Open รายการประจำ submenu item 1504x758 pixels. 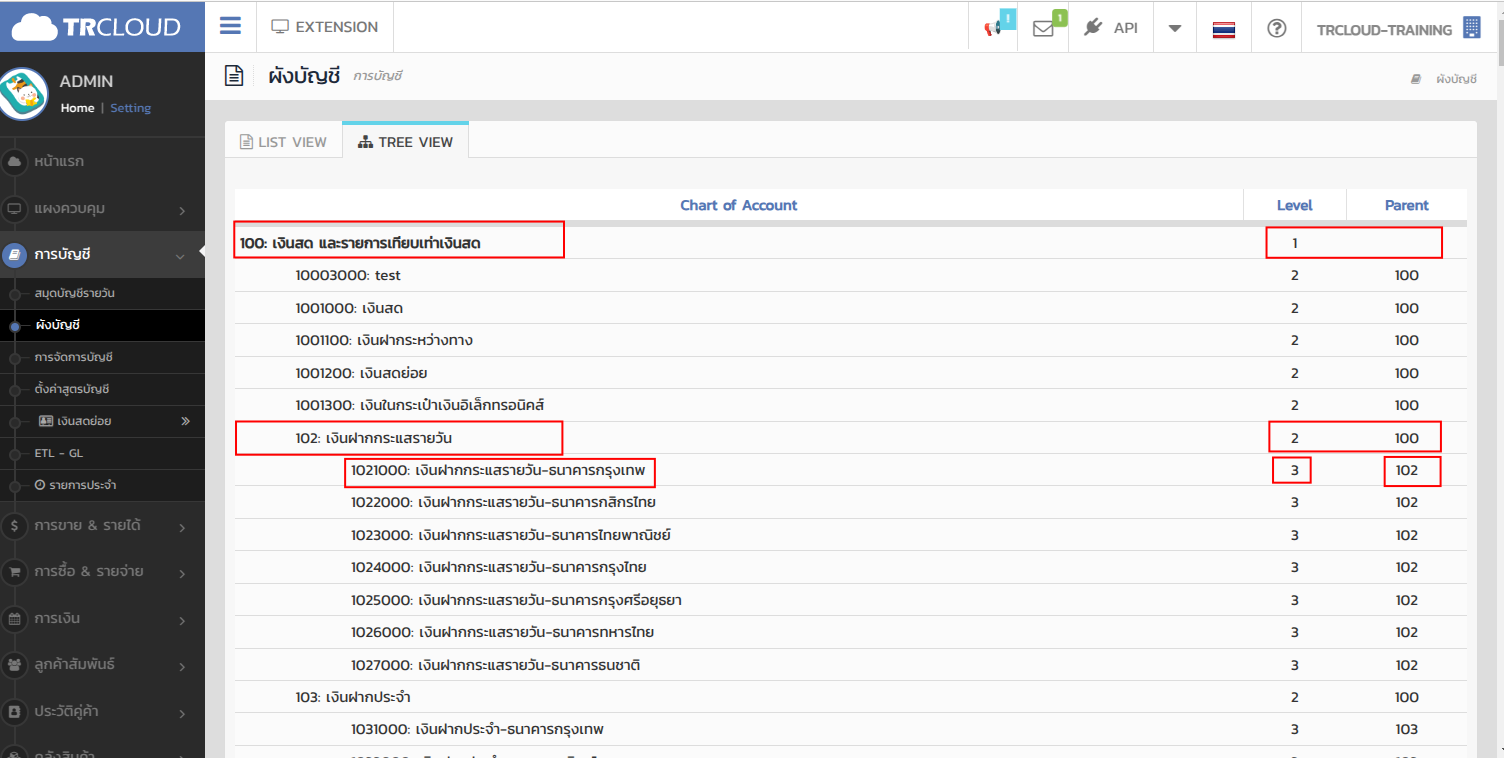(75, 485)
